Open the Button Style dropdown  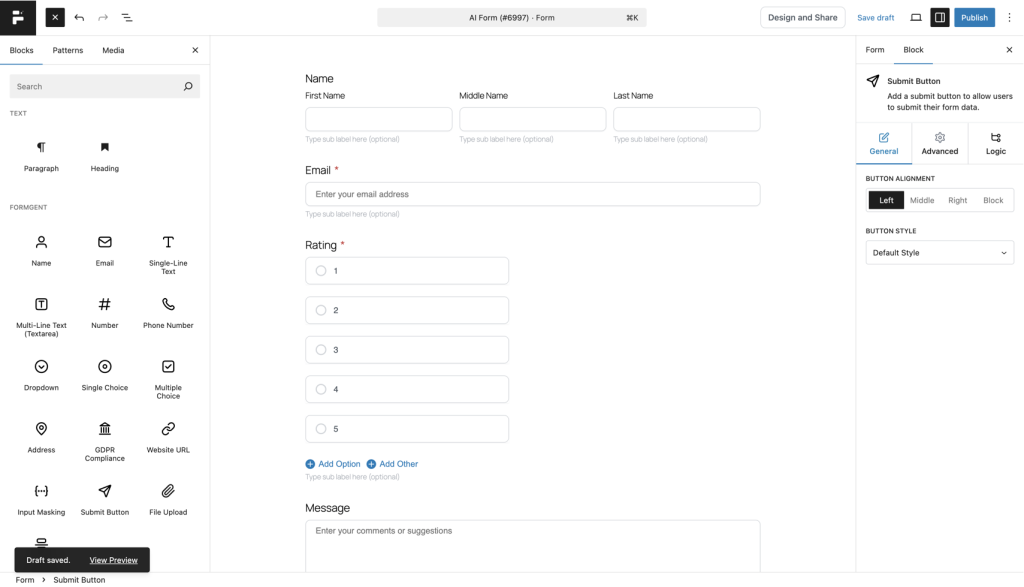pyautogui.click(x=940, y=253)
